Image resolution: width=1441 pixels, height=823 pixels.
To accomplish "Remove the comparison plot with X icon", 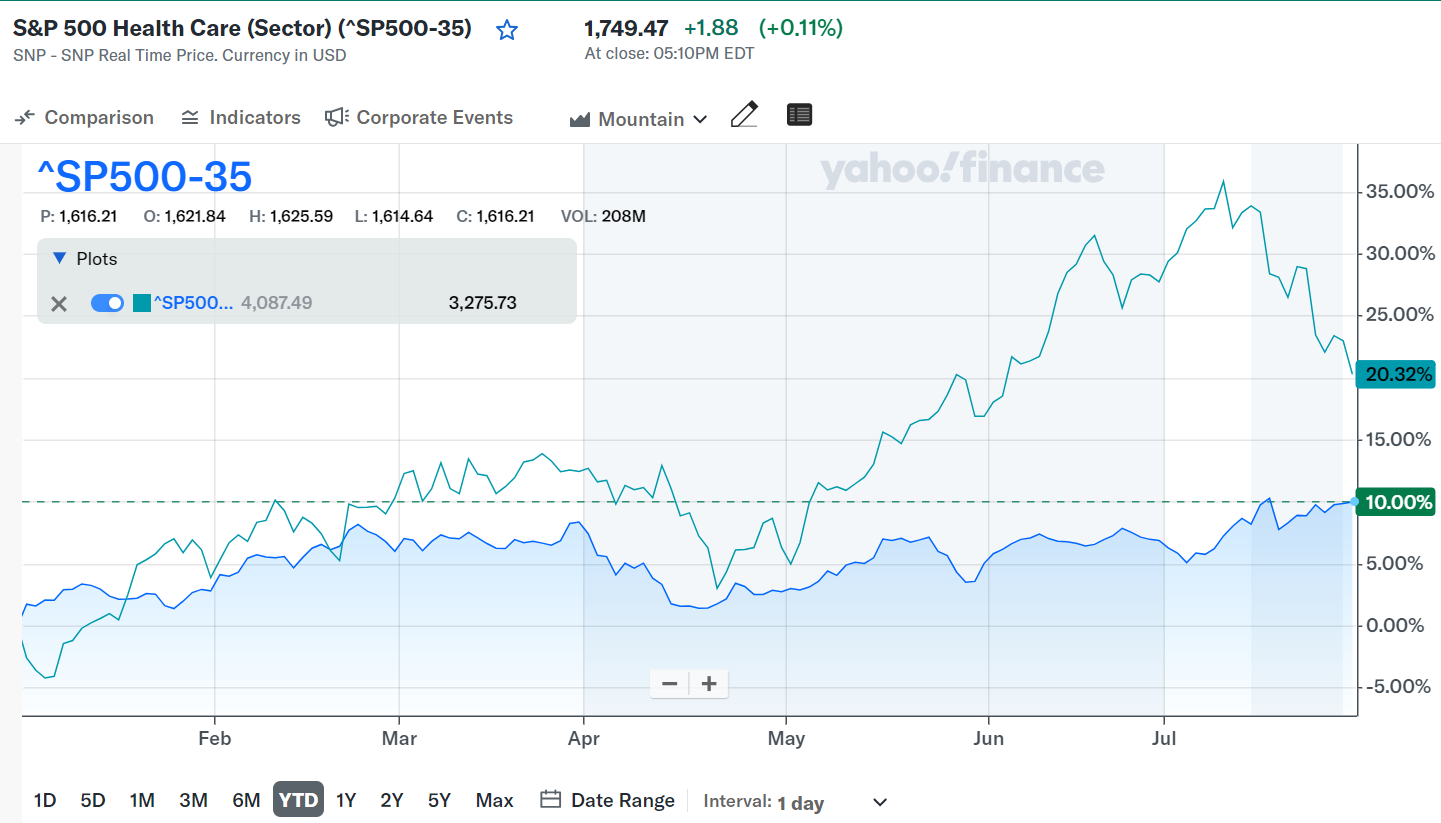I will pyautogui.click(x=59, y=303).
